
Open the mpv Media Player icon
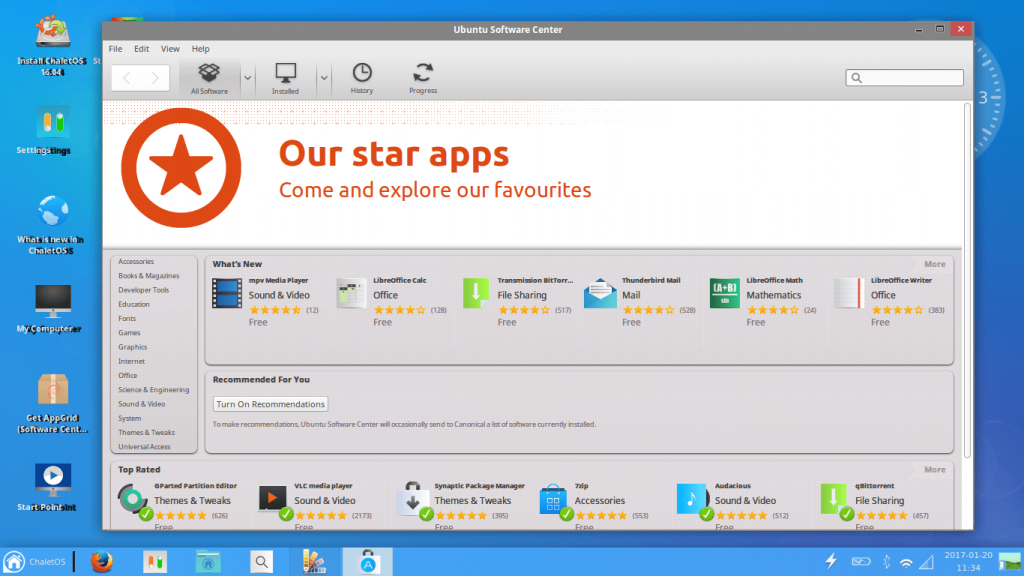click(x=227, y=293)
